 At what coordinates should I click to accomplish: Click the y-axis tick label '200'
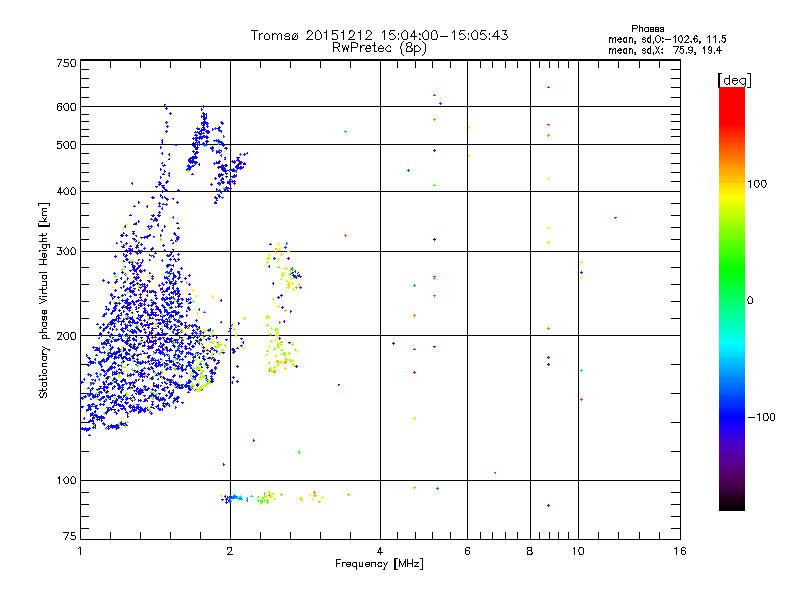[x=66, y=336]
